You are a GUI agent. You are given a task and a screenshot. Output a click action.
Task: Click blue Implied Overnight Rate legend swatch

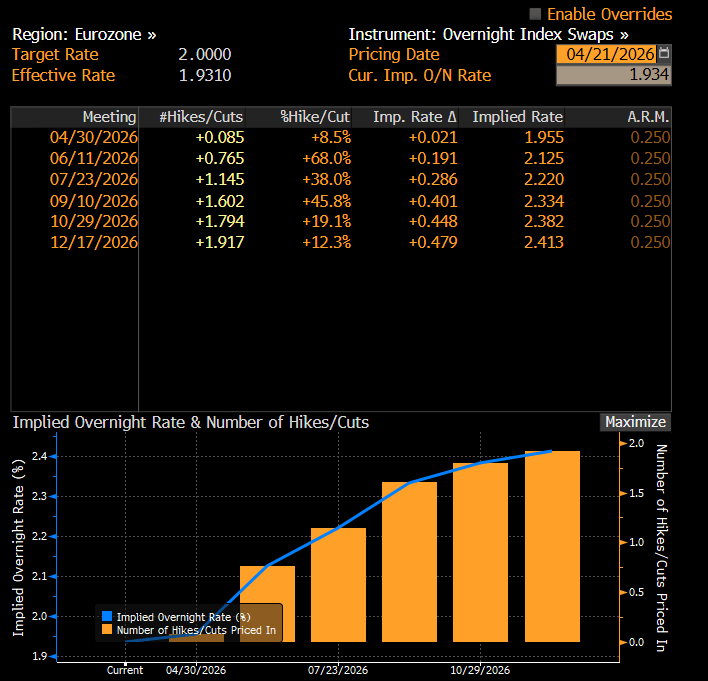pos(107,617)
